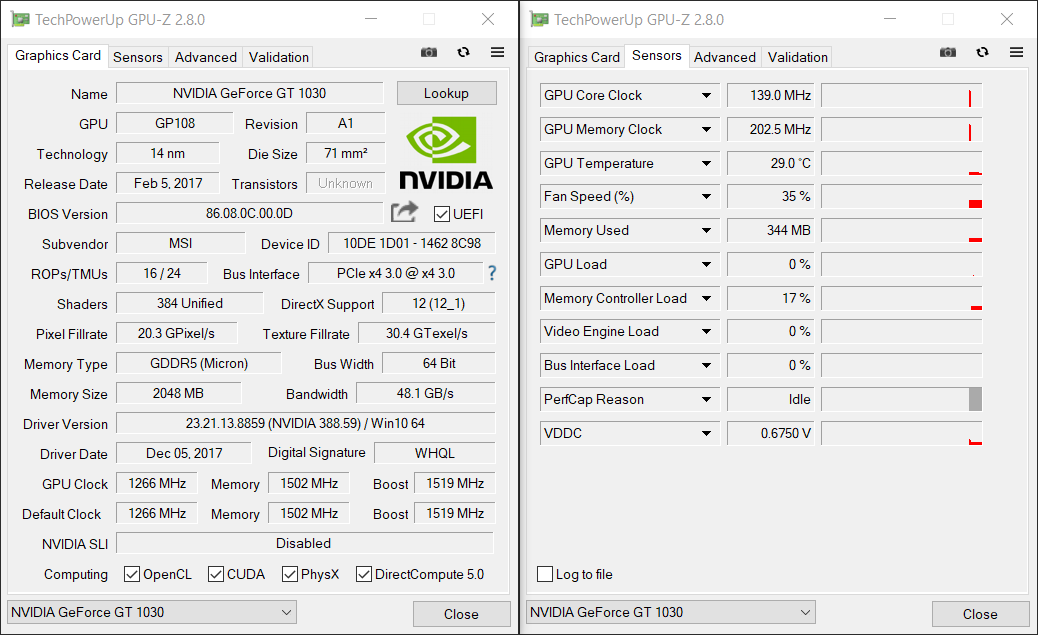Viewport: 1038px width, 635px height.
Task: Click Close button in Sensors window
Action: (x=980, y=614)
